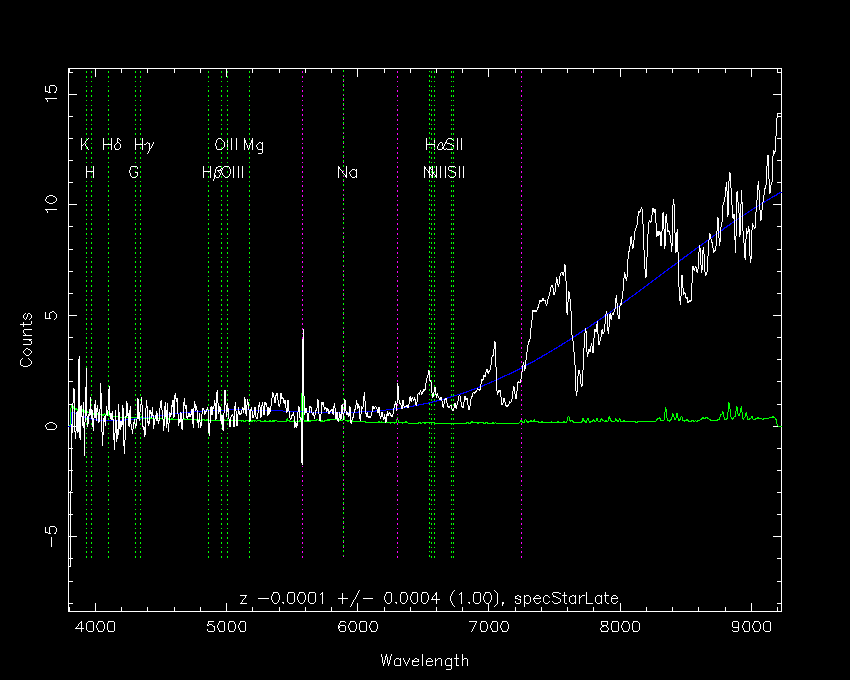The height and width of the screenshot is (680, 850).
Task: Click the Wavelength axis title
Action: point(424,660)
